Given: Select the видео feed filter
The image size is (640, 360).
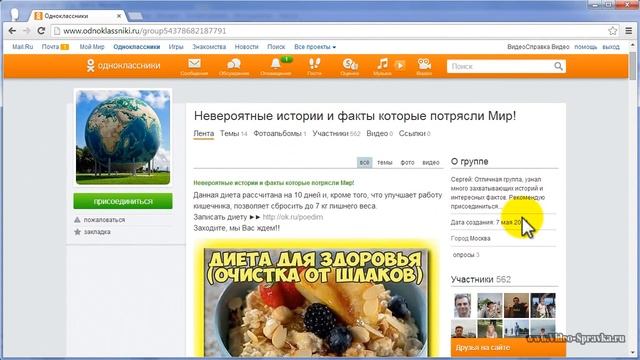Looking at the screenshot, I should tap(431, 162).
